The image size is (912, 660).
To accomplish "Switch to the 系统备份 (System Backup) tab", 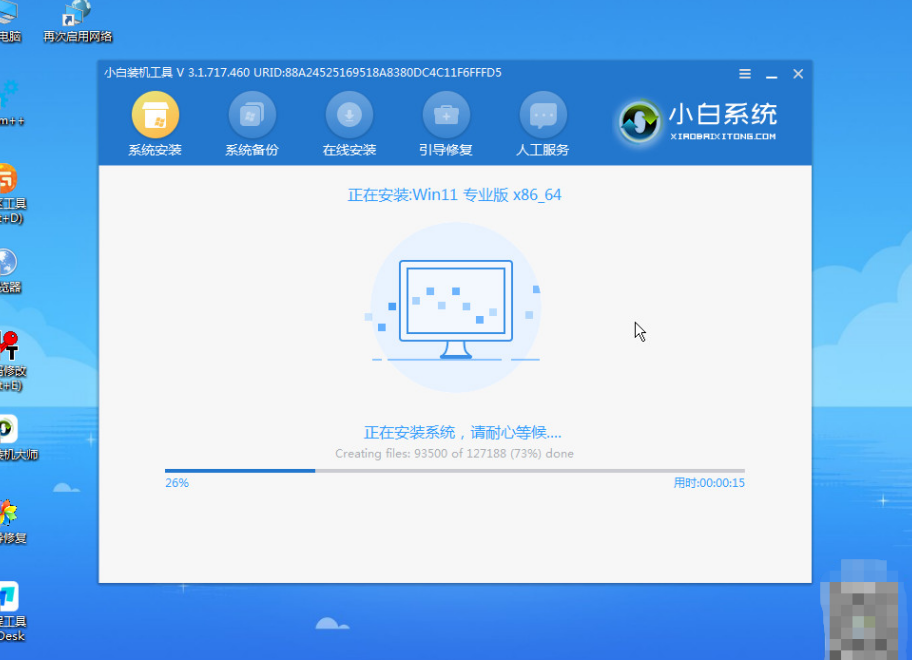I will click(x=251, y=122).
